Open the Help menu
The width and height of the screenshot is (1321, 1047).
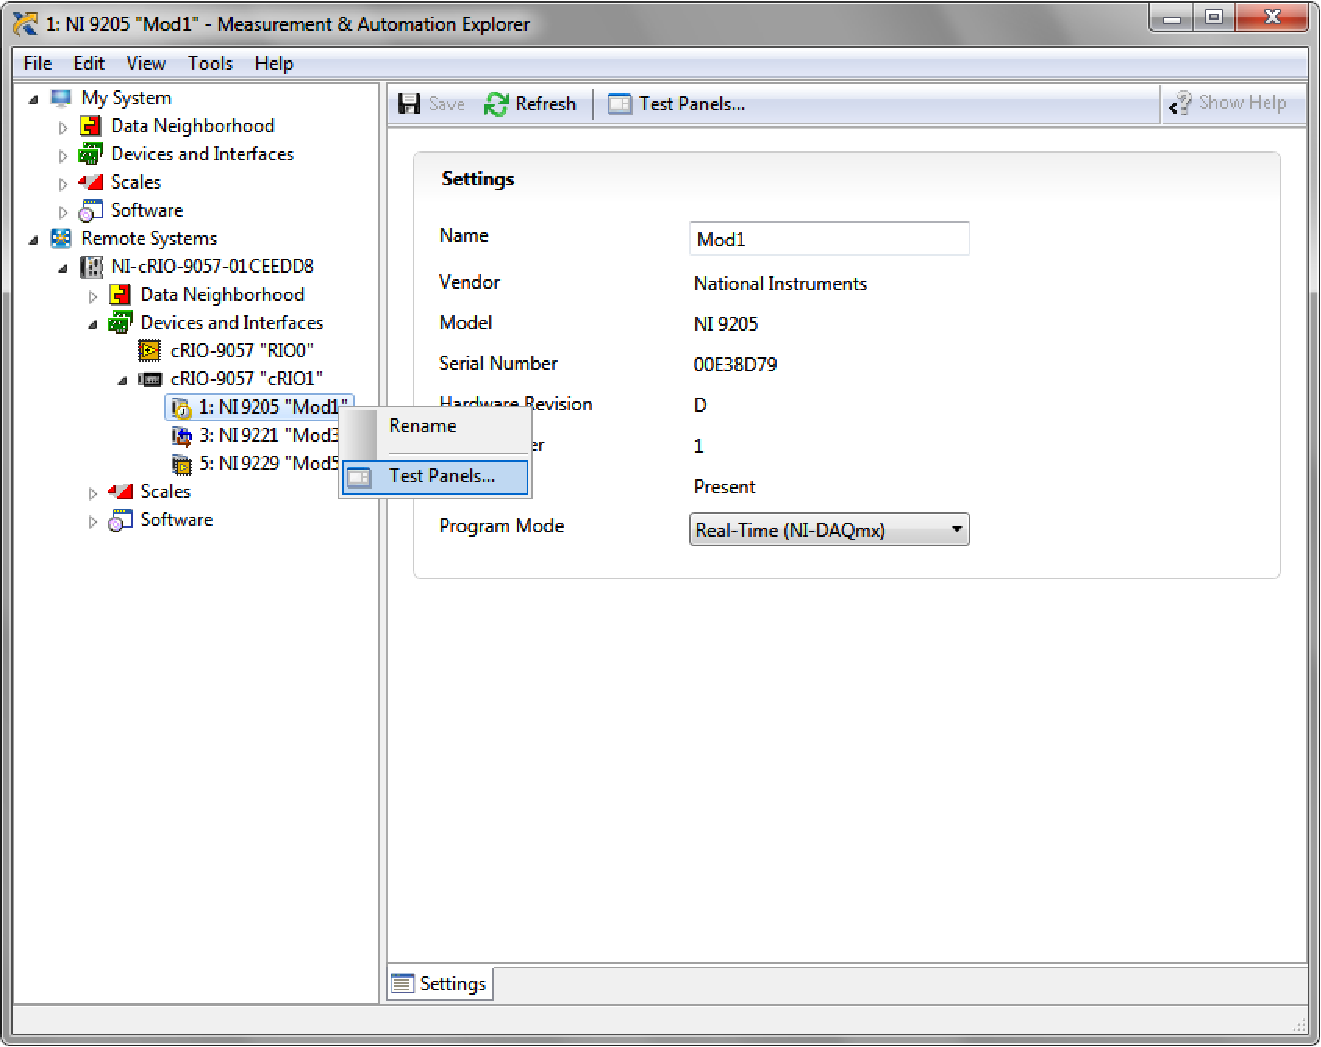(x=274, y=63)
